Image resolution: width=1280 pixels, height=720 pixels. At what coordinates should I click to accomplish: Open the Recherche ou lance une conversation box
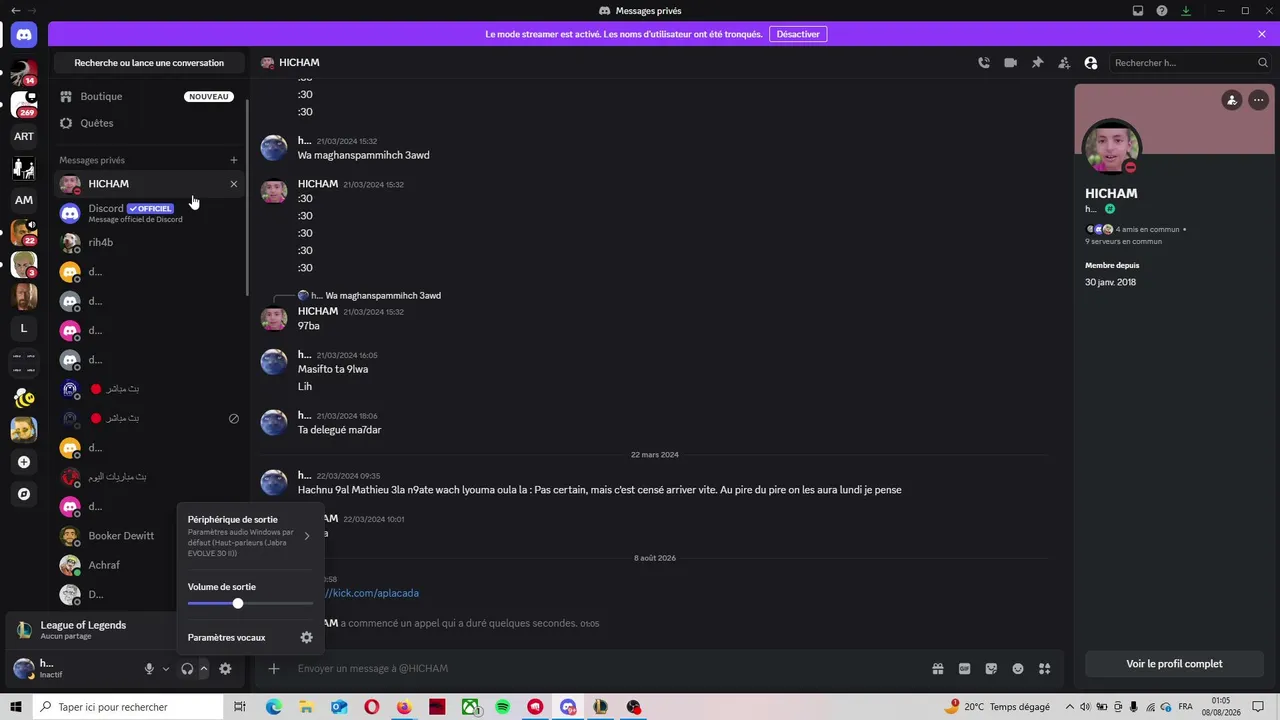[149, 63]
